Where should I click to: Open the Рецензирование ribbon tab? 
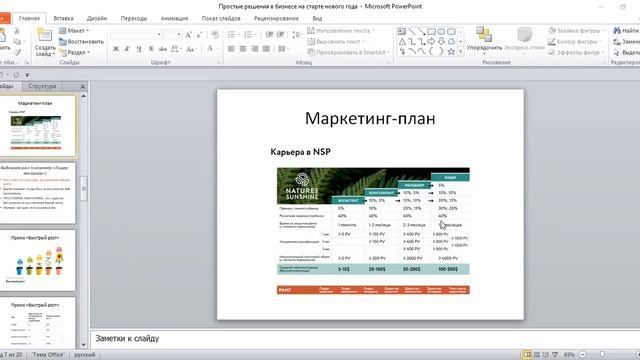276,18
